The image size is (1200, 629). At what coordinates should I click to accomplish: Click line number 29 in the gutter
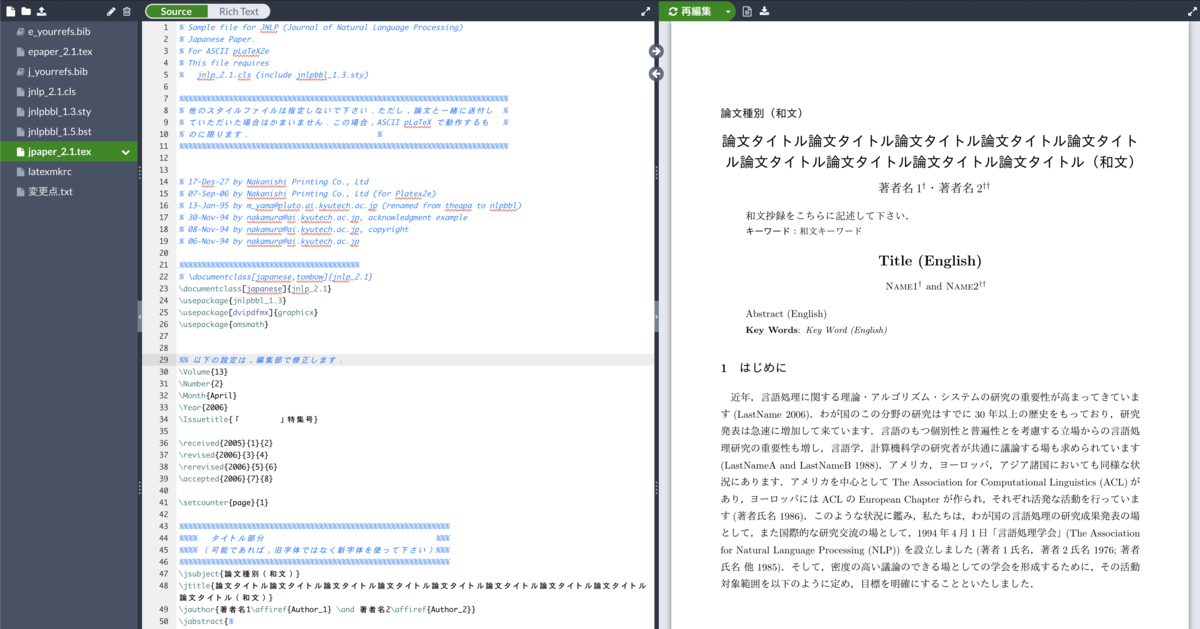162,360
